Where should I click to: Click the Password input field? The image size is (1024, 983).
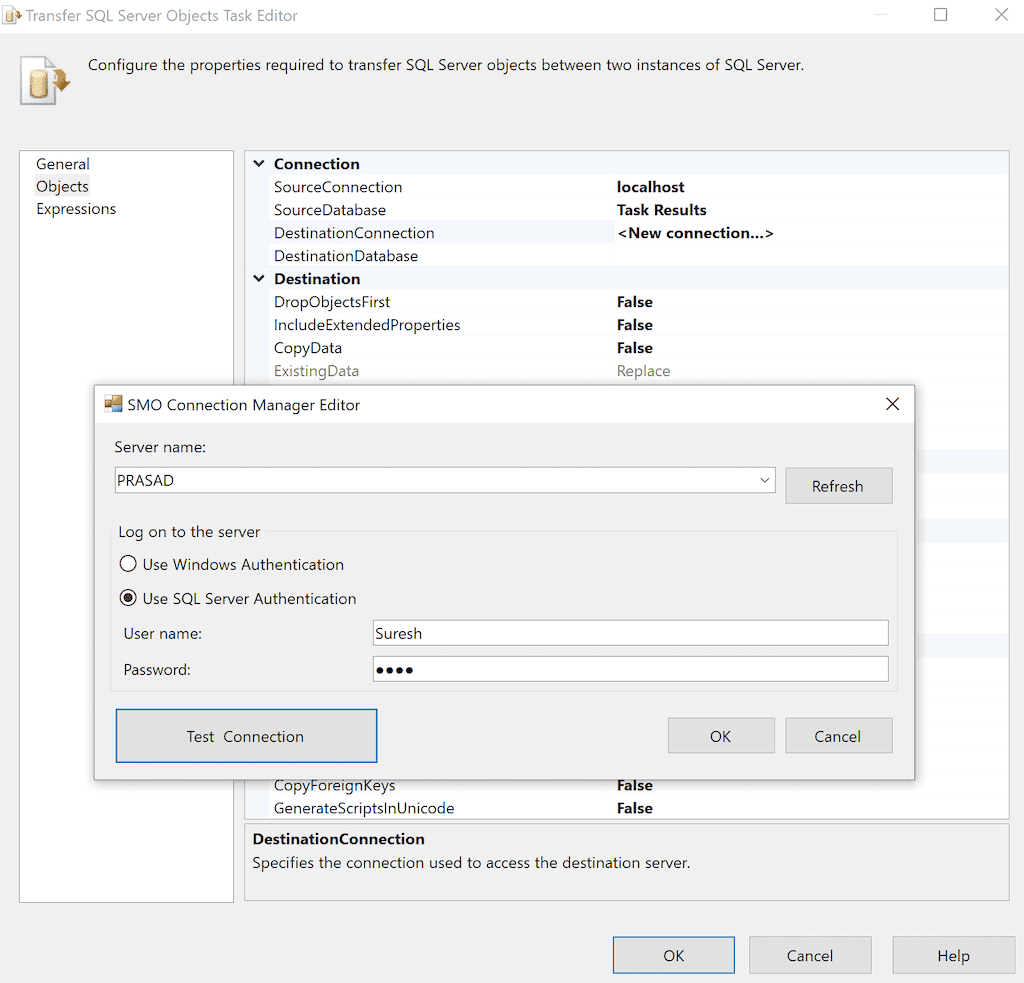pyautogui.click(x=630, y=669)
